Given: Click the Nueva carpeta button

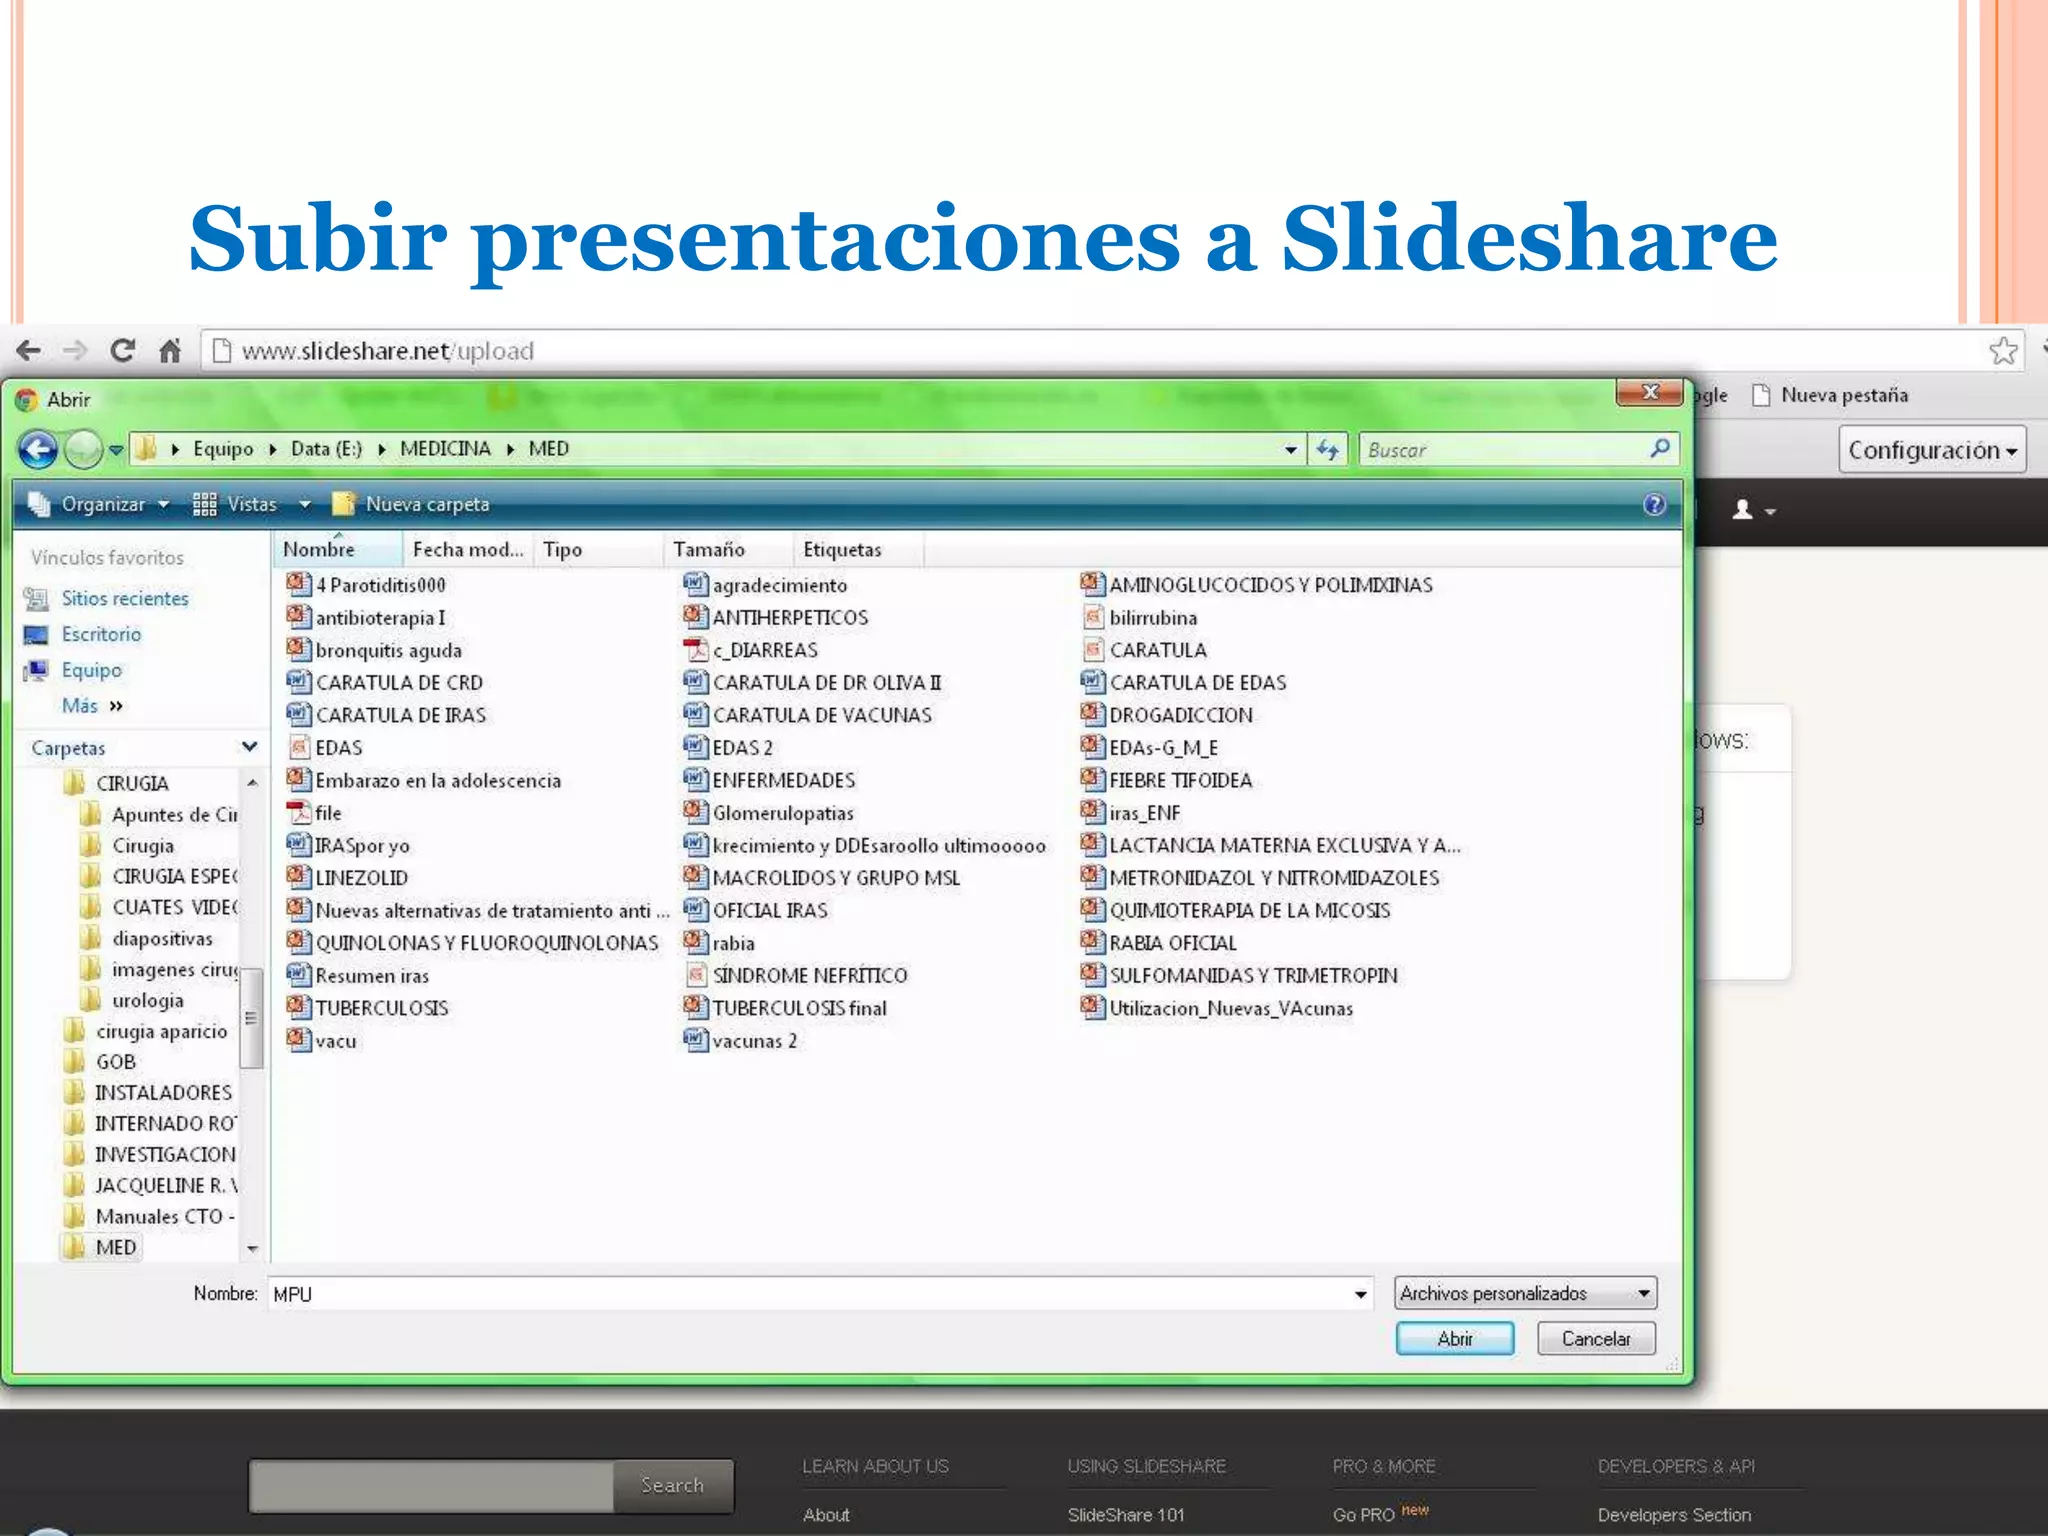Looking at the screenshot, I should 412,504.
